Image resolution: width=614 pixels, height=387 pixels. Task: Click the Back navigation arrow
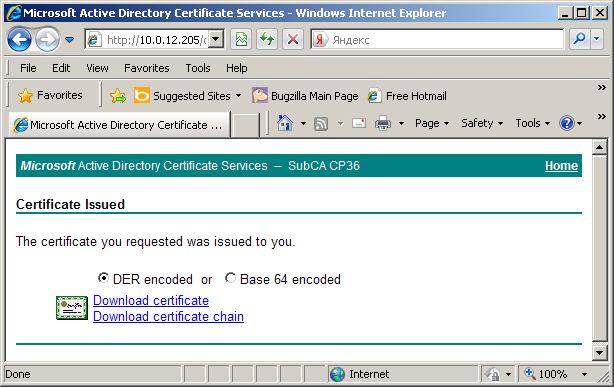pyautogui.click(x=19, y=39)
